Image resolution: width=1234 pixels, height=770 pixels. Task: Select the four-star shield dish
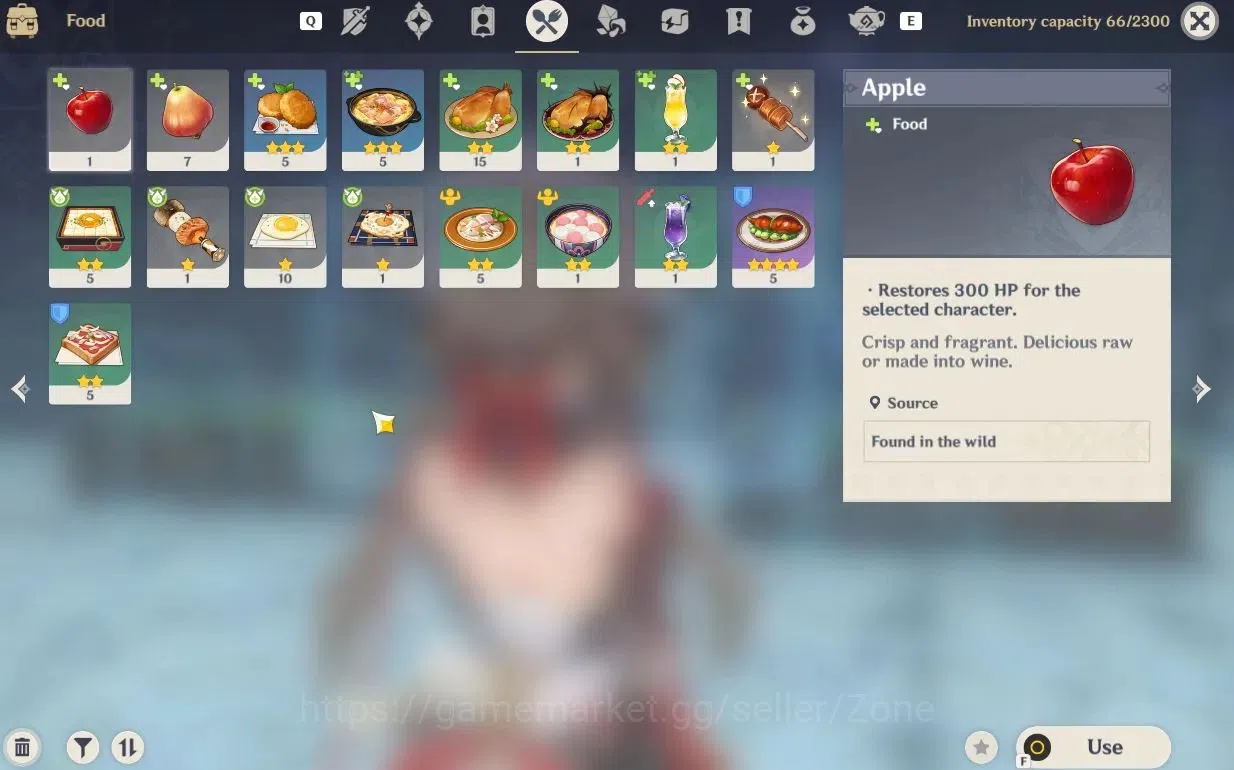point(773,237)
